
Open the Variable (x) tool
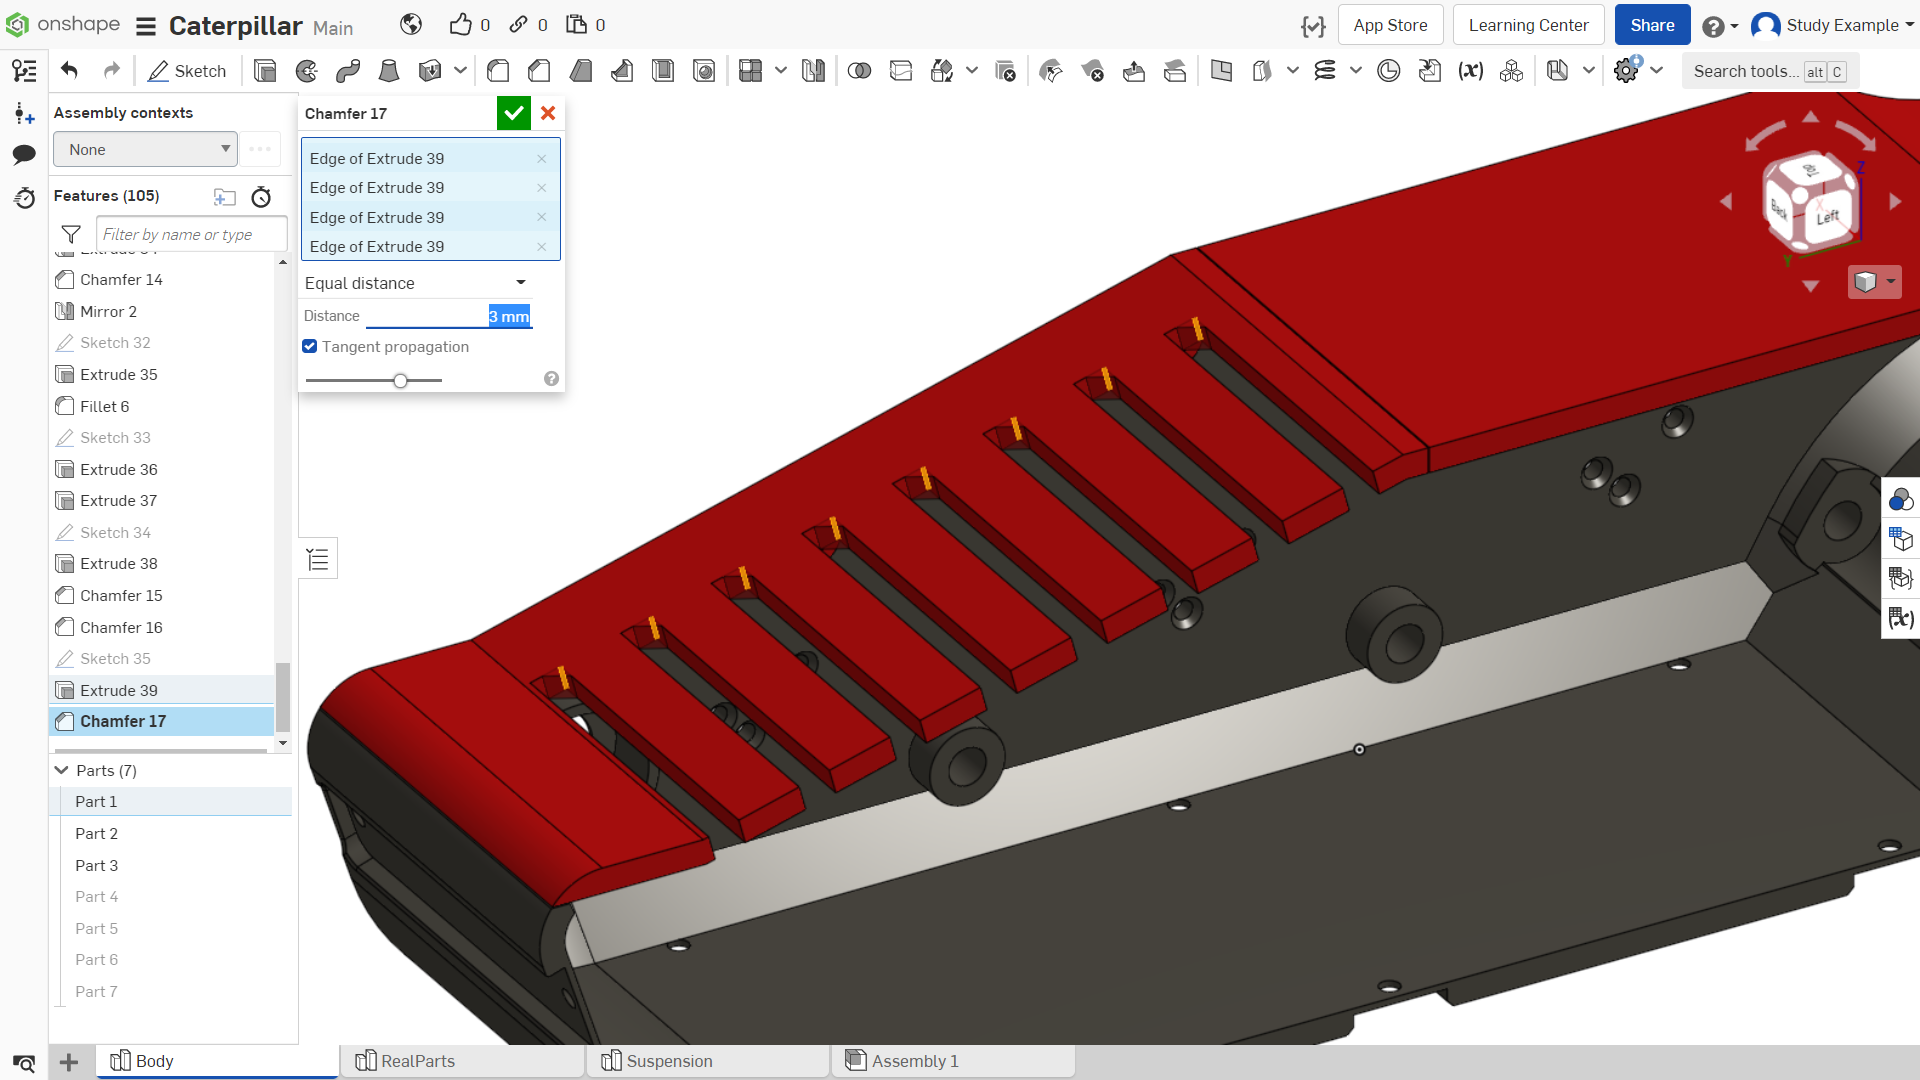pos(1470,71)
